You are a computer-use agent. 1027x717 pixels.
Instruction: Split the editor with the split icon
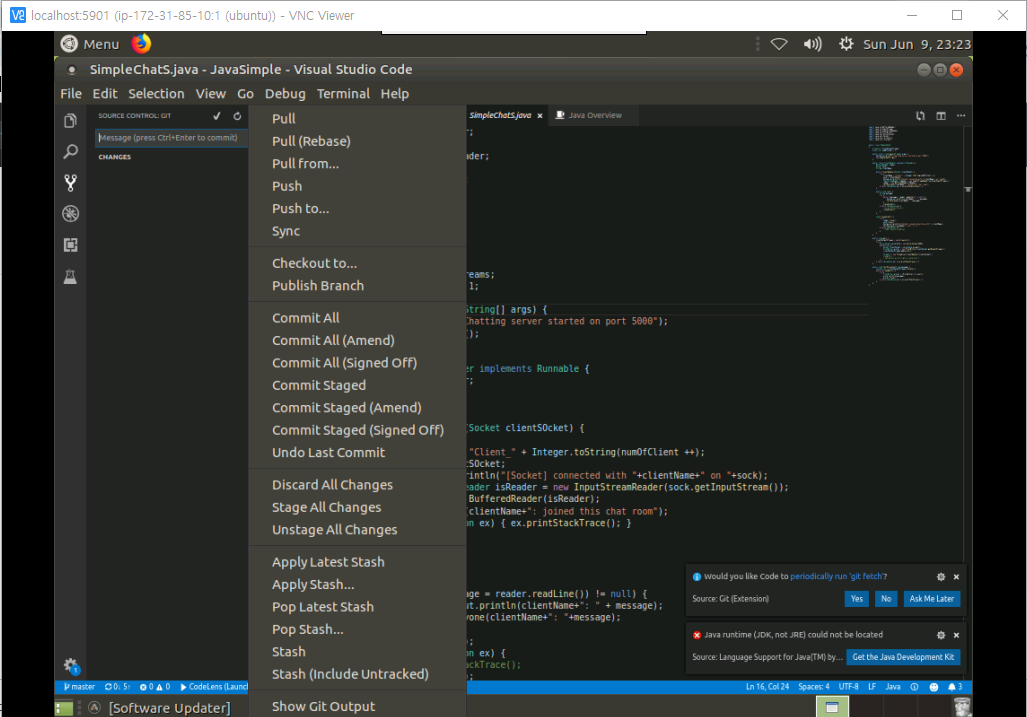coord(941,116)
